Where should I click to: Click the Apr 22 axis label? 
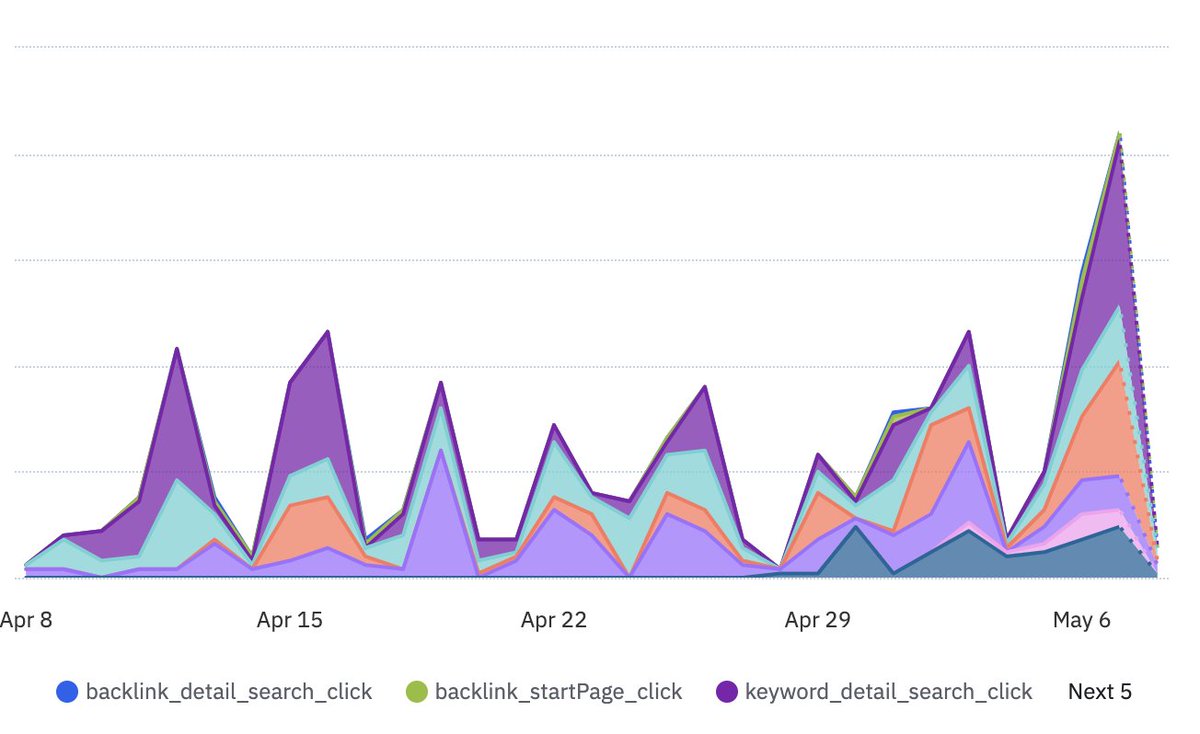point(553,620)
